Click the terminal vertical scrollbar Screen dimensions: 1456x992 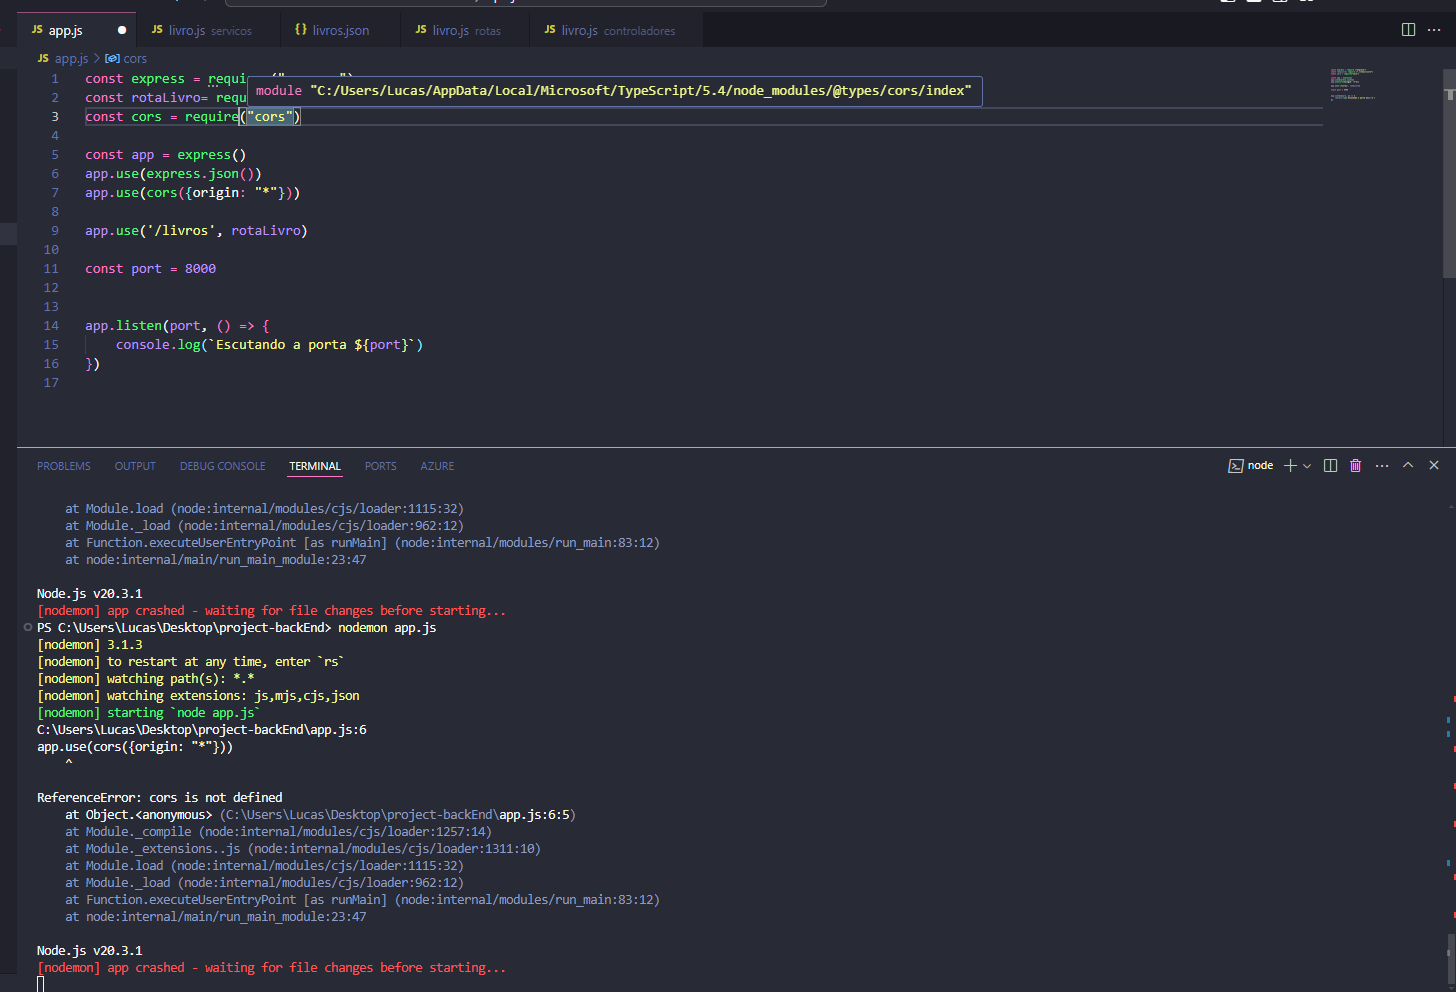(x=1449, y=958)
